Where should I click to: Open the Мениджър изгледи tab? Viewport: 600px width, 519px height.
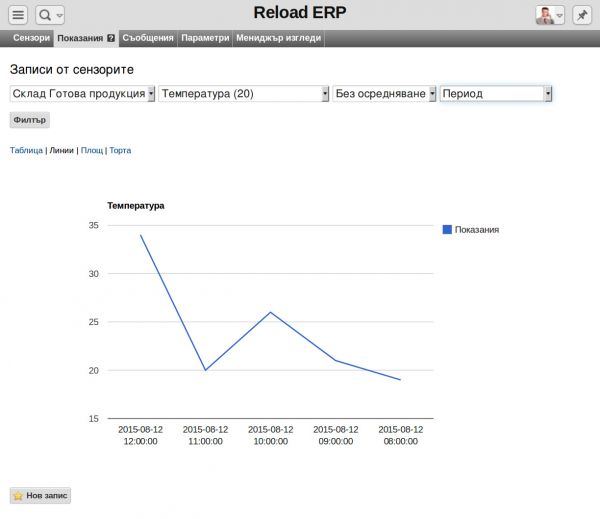point(279,38)
